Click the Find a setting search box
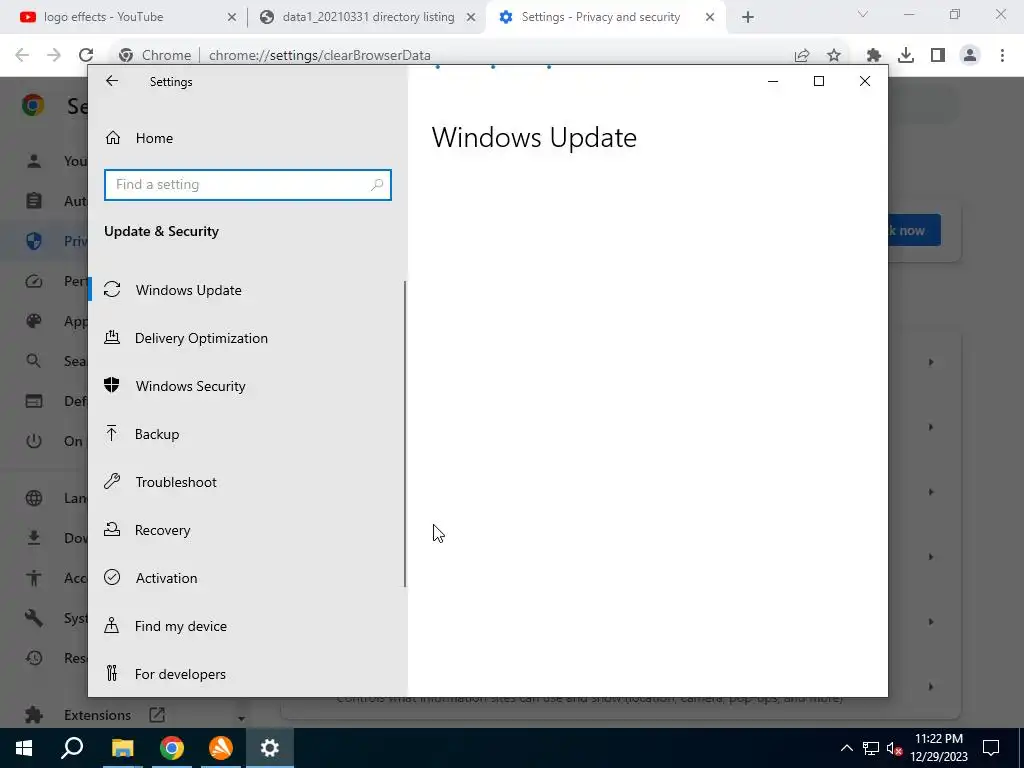Viewport: 1024px width, 768px height. point(248,184)
